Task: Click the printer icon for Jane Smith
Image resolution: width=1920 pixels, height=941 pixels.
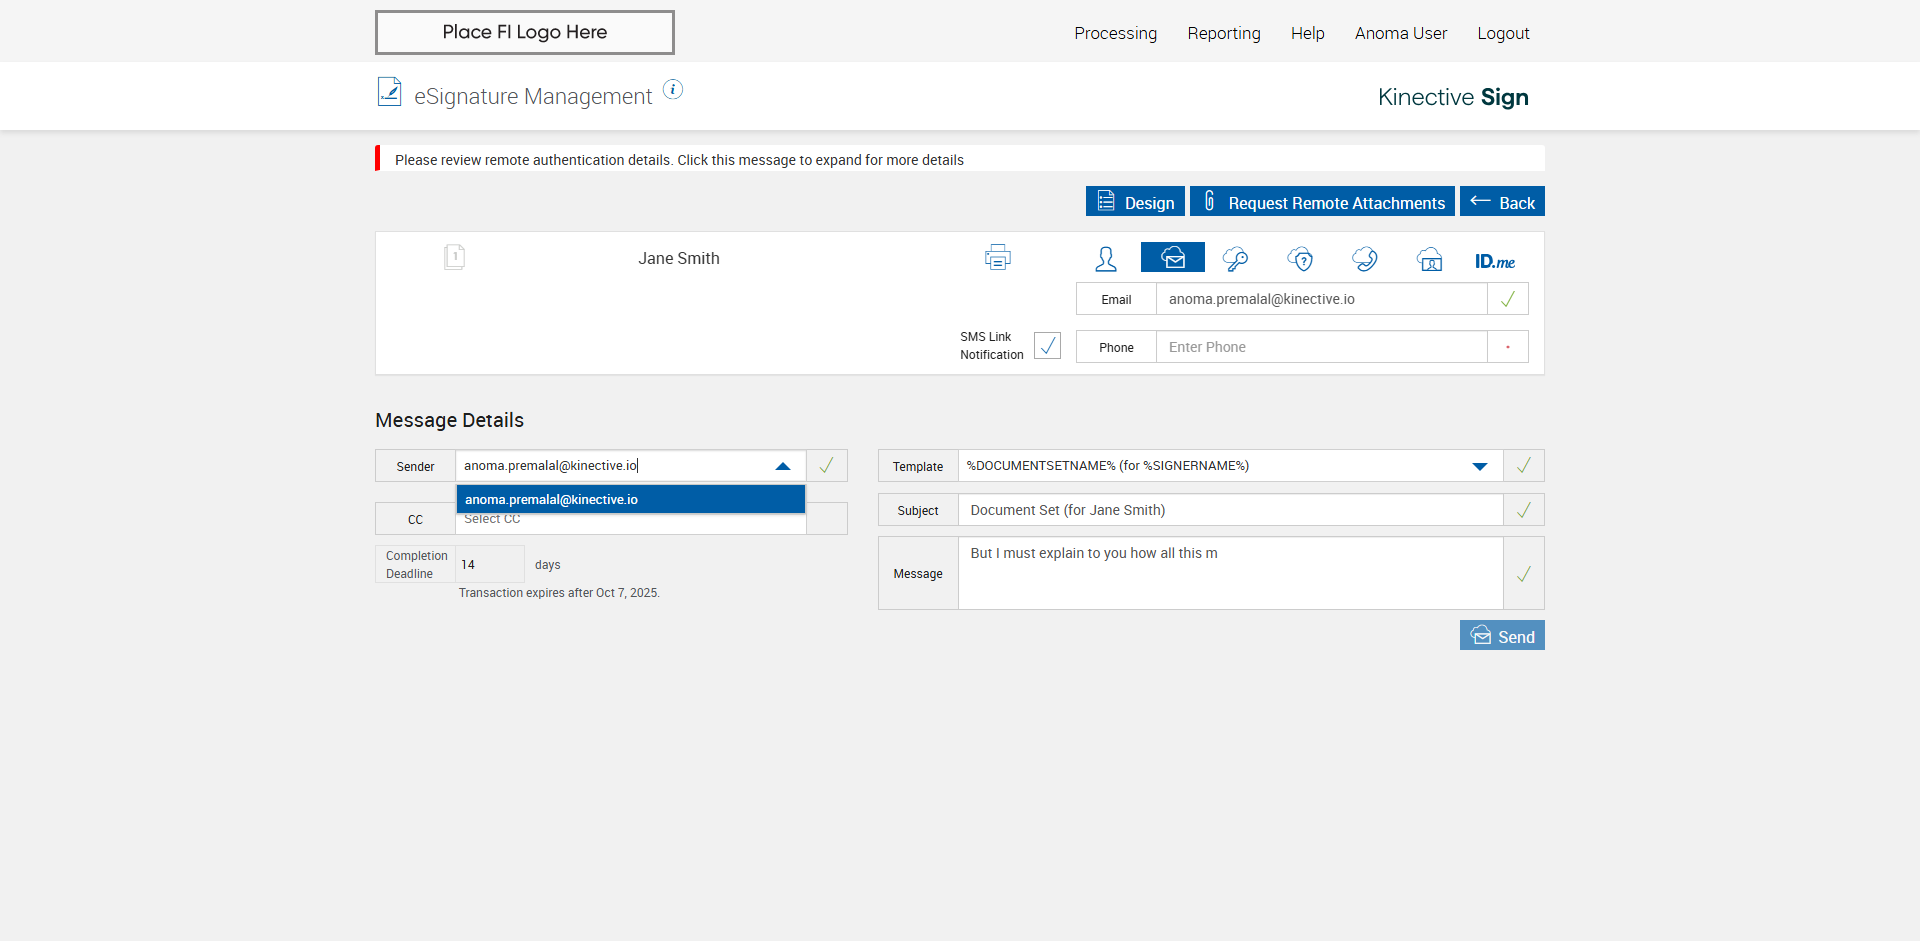Action: pos(997,257)
